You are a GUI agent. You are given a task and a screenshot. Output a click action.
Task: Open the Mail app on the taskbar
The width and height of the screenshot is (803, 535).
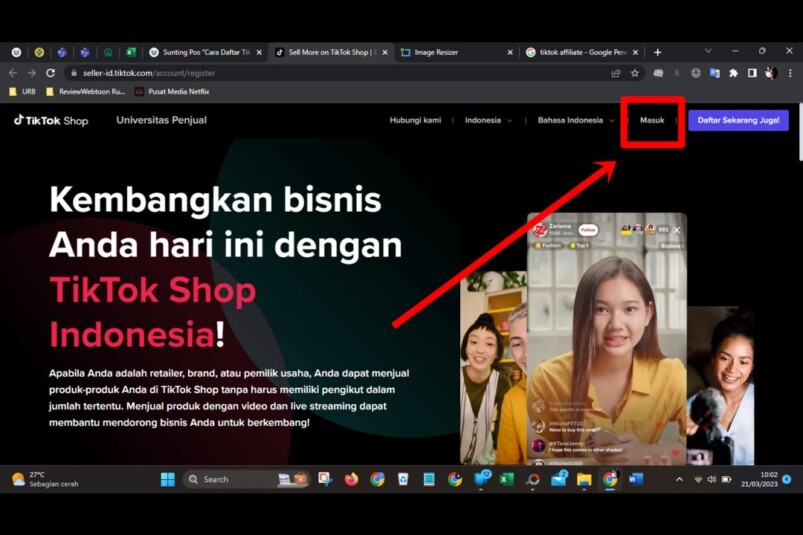[x=558, y=479]
